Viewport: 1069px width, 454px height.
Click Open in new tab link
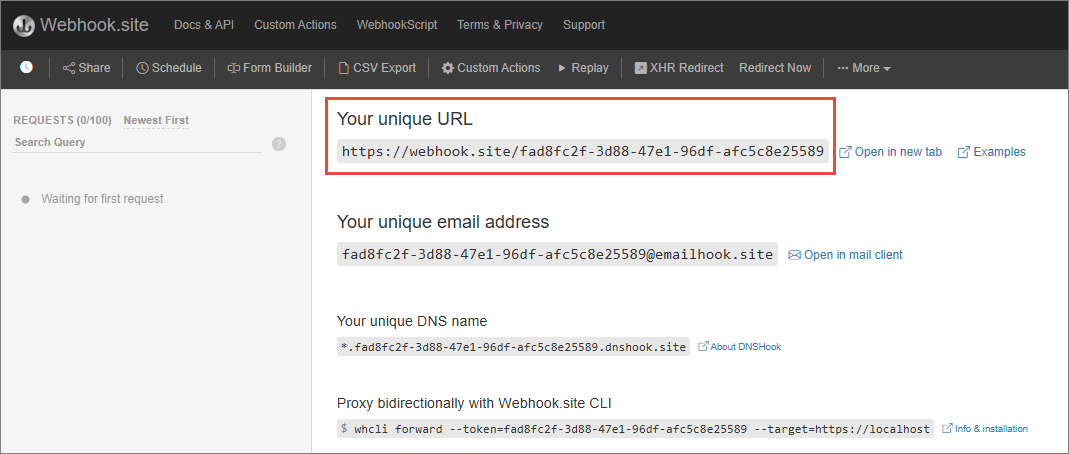(x=890, y=152)
